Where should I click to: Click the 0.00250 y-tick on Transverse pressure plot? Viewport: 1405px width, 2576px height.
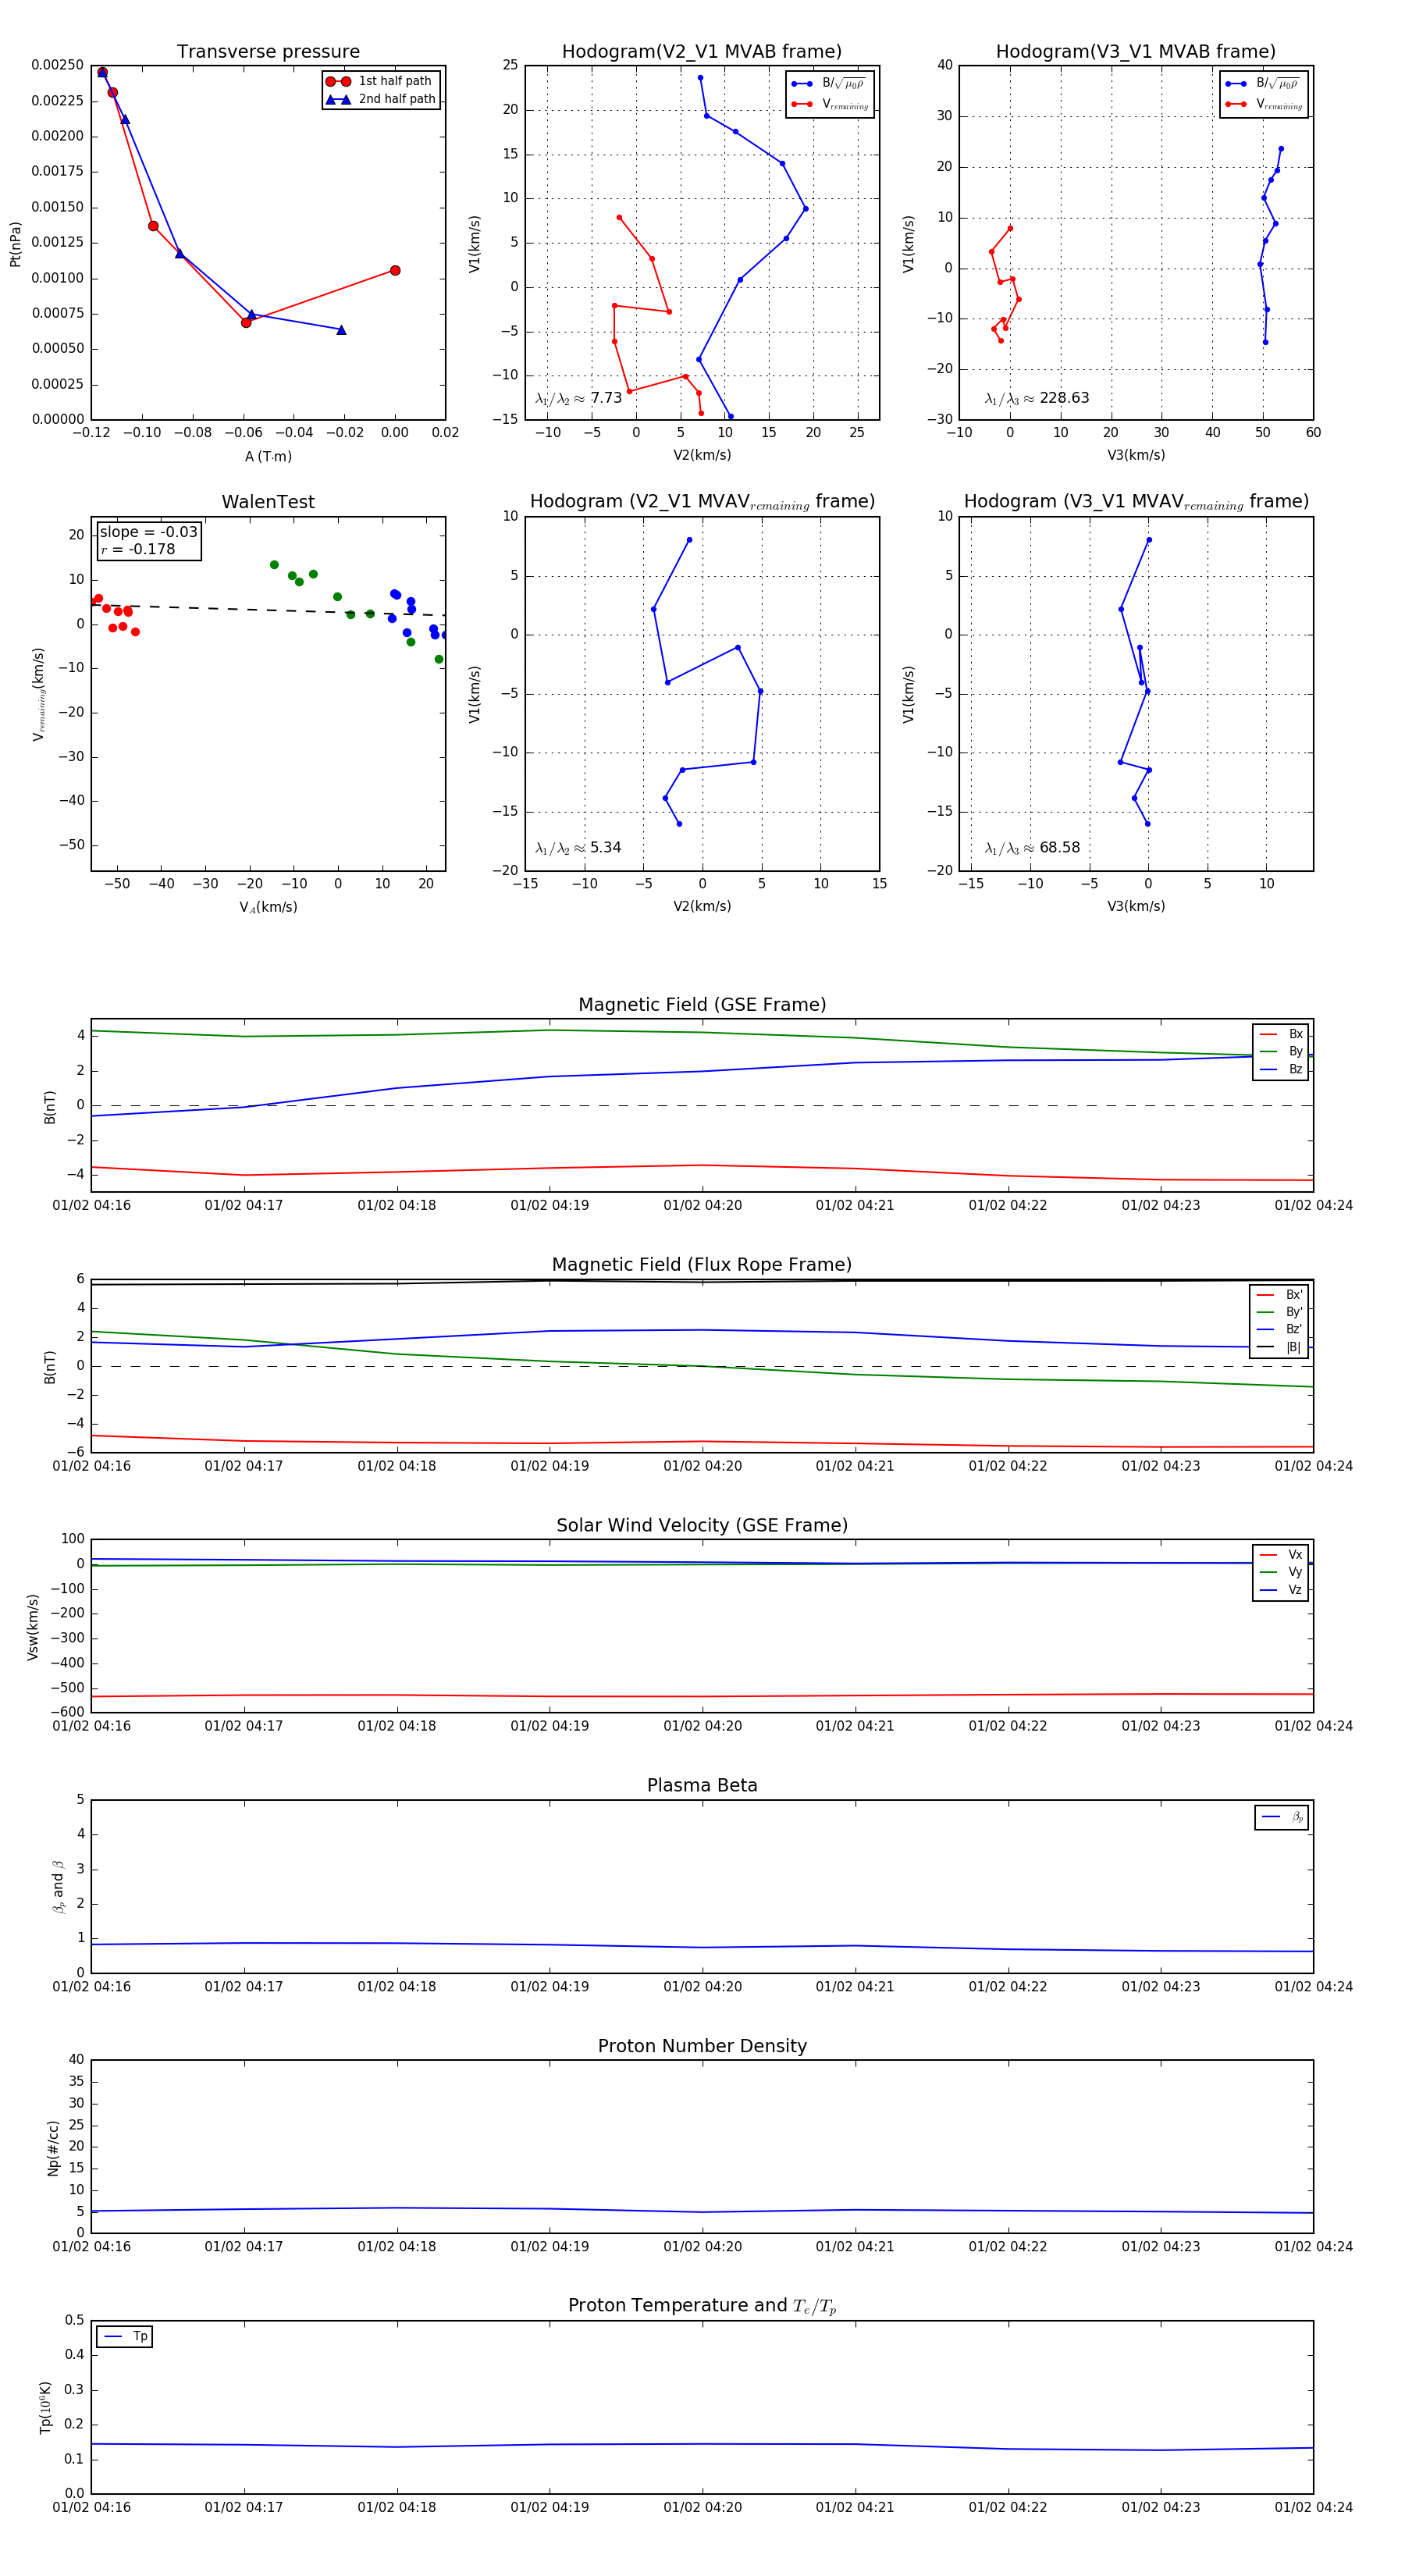(57, 65)
